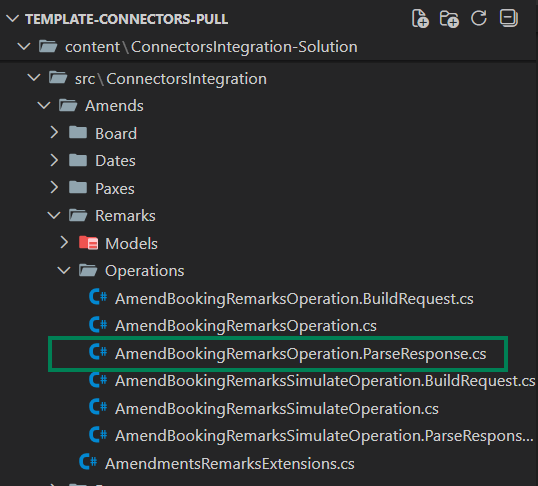Click C# icon of AmendBookingRemarksOperation.cs

98,325
